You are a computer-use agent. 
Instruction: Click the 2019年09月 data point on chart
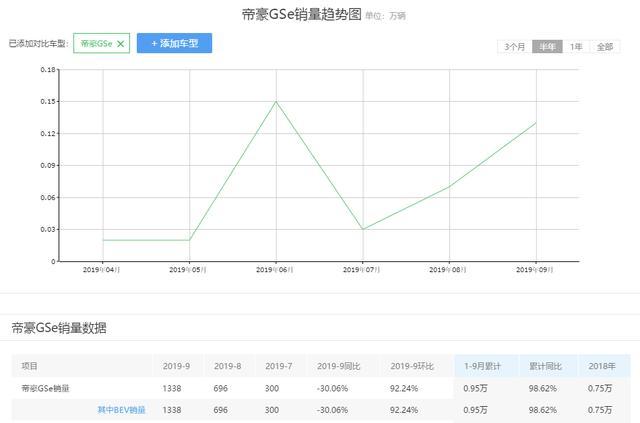tap(536, 122)
